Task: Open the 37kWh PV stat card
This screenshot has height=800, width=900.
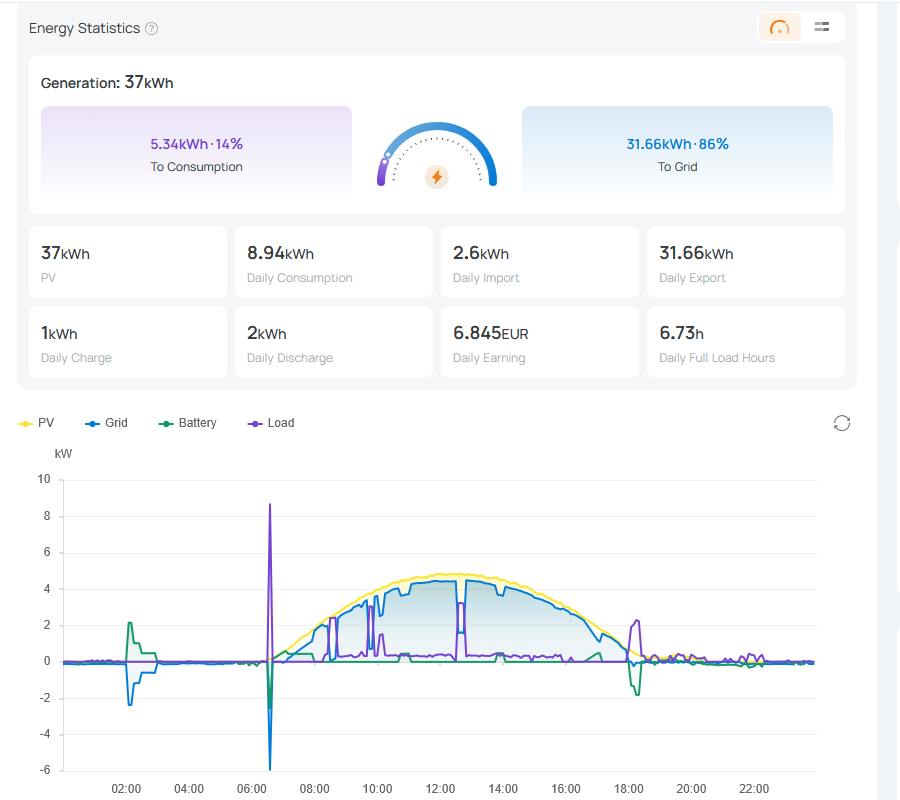Action: pyautogui.click(x=128, y=262)
